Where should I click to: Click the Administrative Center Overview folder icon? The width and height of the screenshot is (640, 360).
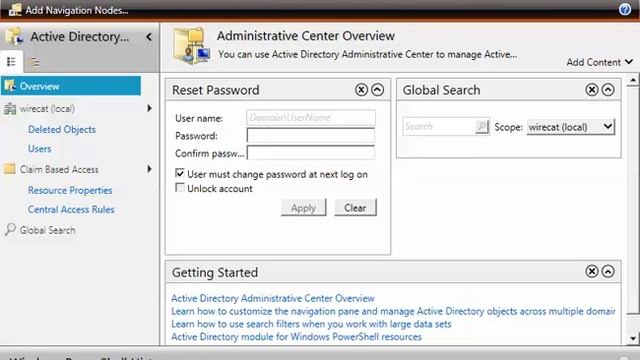pos(191,46)
